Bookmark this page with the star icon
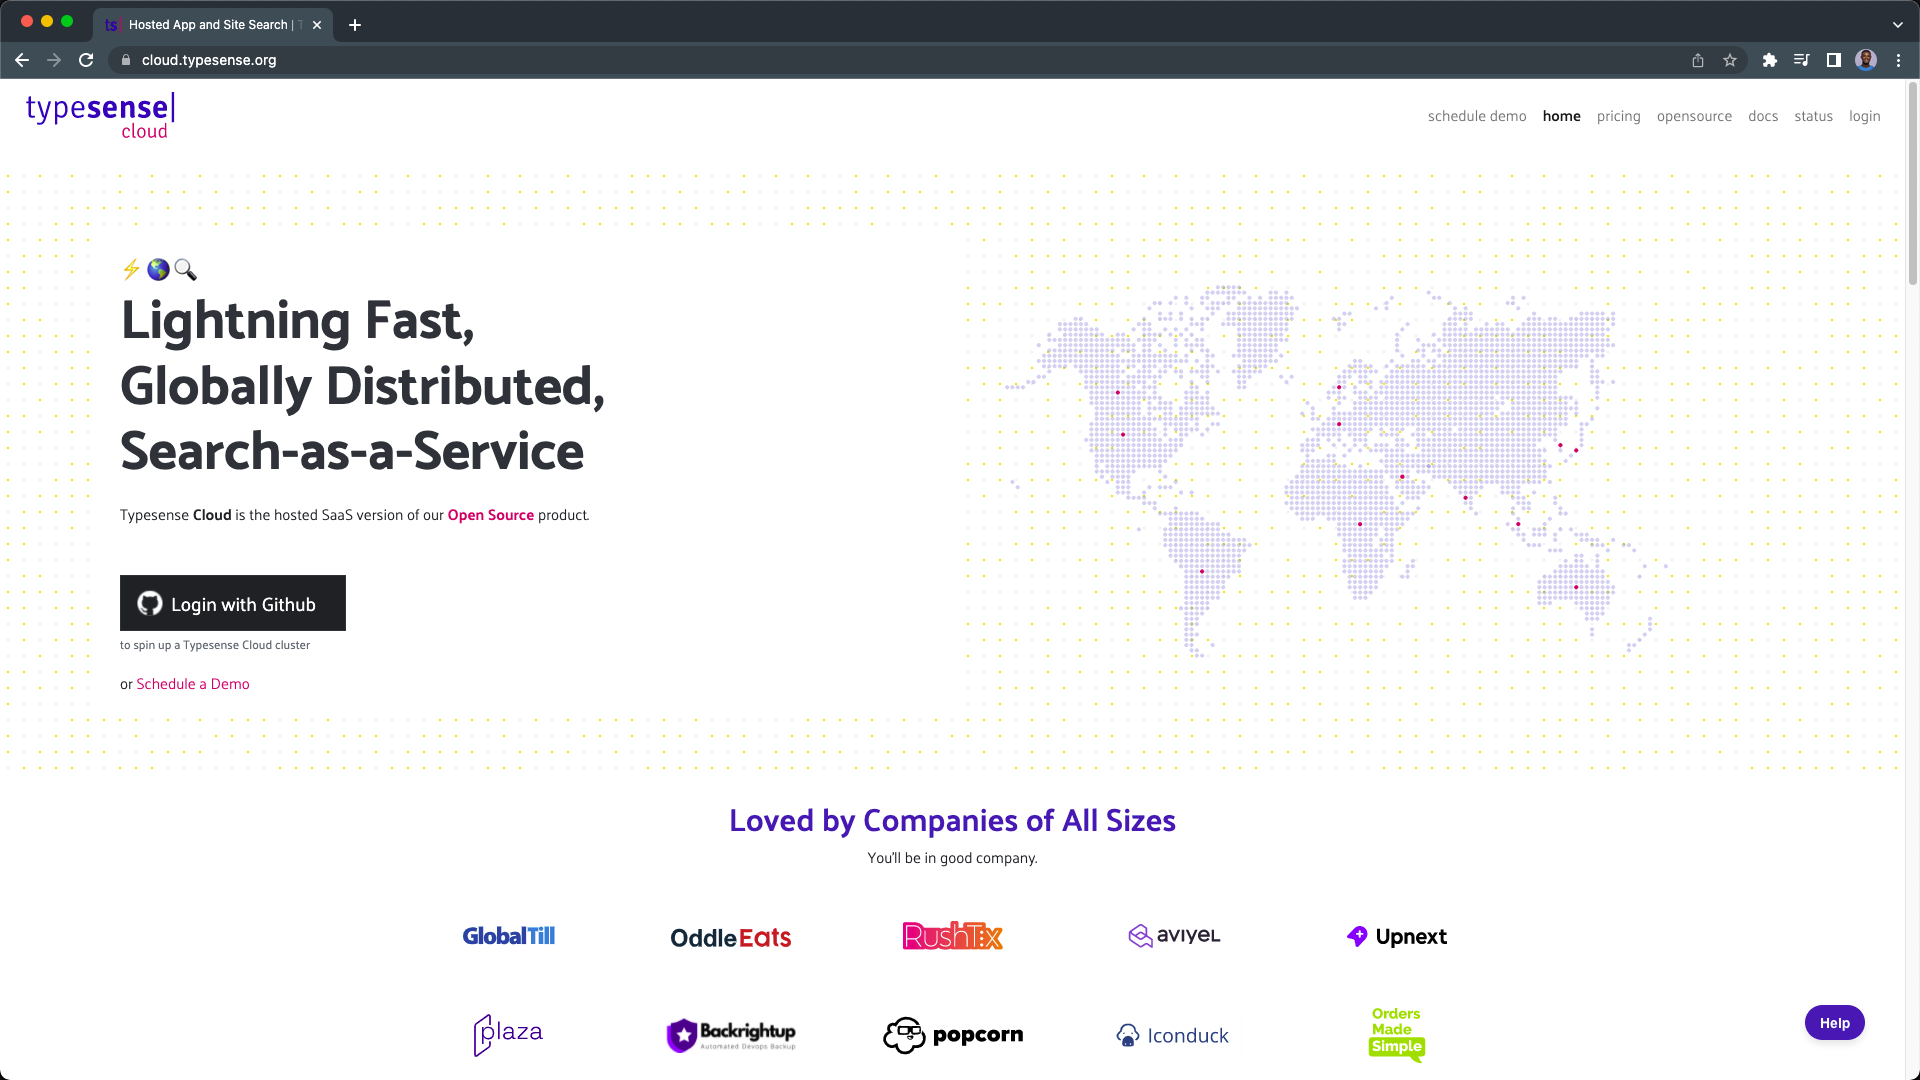1920x1080 pixels. [x=1730, y=60]
